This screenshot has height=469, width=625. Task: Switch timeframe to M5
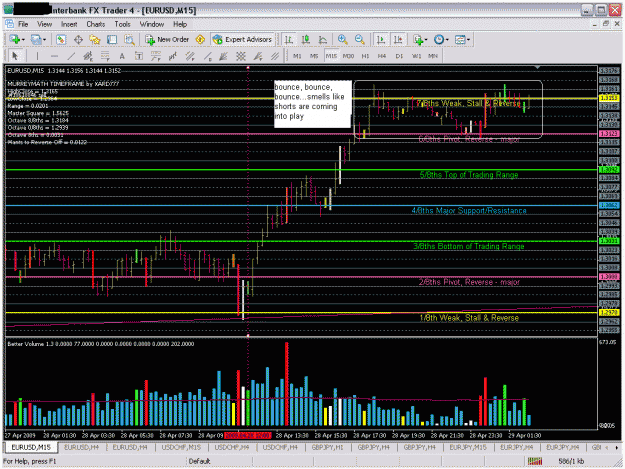[314, 56]
